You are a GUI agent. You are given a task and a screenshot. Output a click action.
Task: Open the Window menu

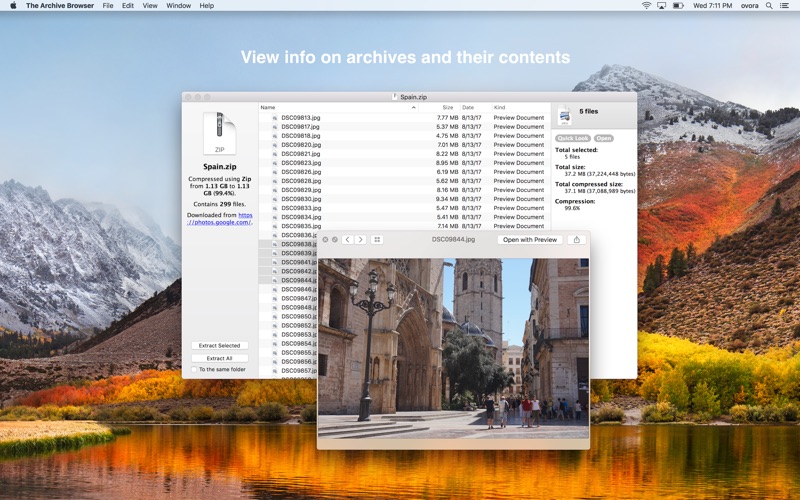pyautogui.click(x=178, y=6)
